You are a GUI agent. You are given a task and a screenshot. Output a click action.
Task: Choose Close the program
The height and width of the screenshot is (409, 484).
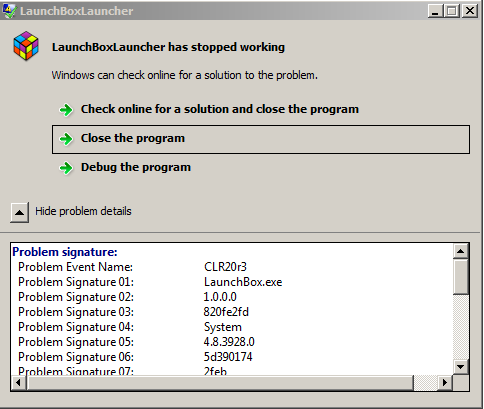pos(261,139)
